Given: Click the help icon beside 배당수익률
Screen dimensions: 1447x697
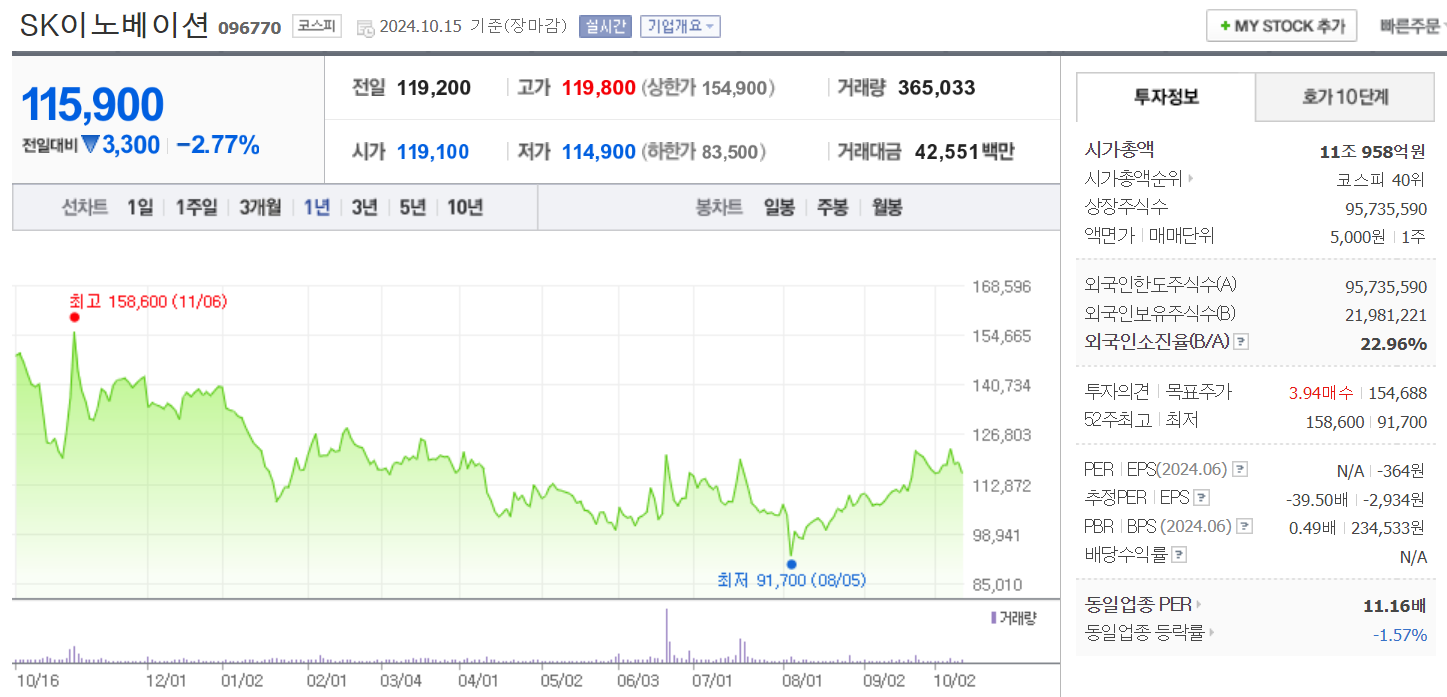Looking at the screenshot, I should click(1179, 554).
